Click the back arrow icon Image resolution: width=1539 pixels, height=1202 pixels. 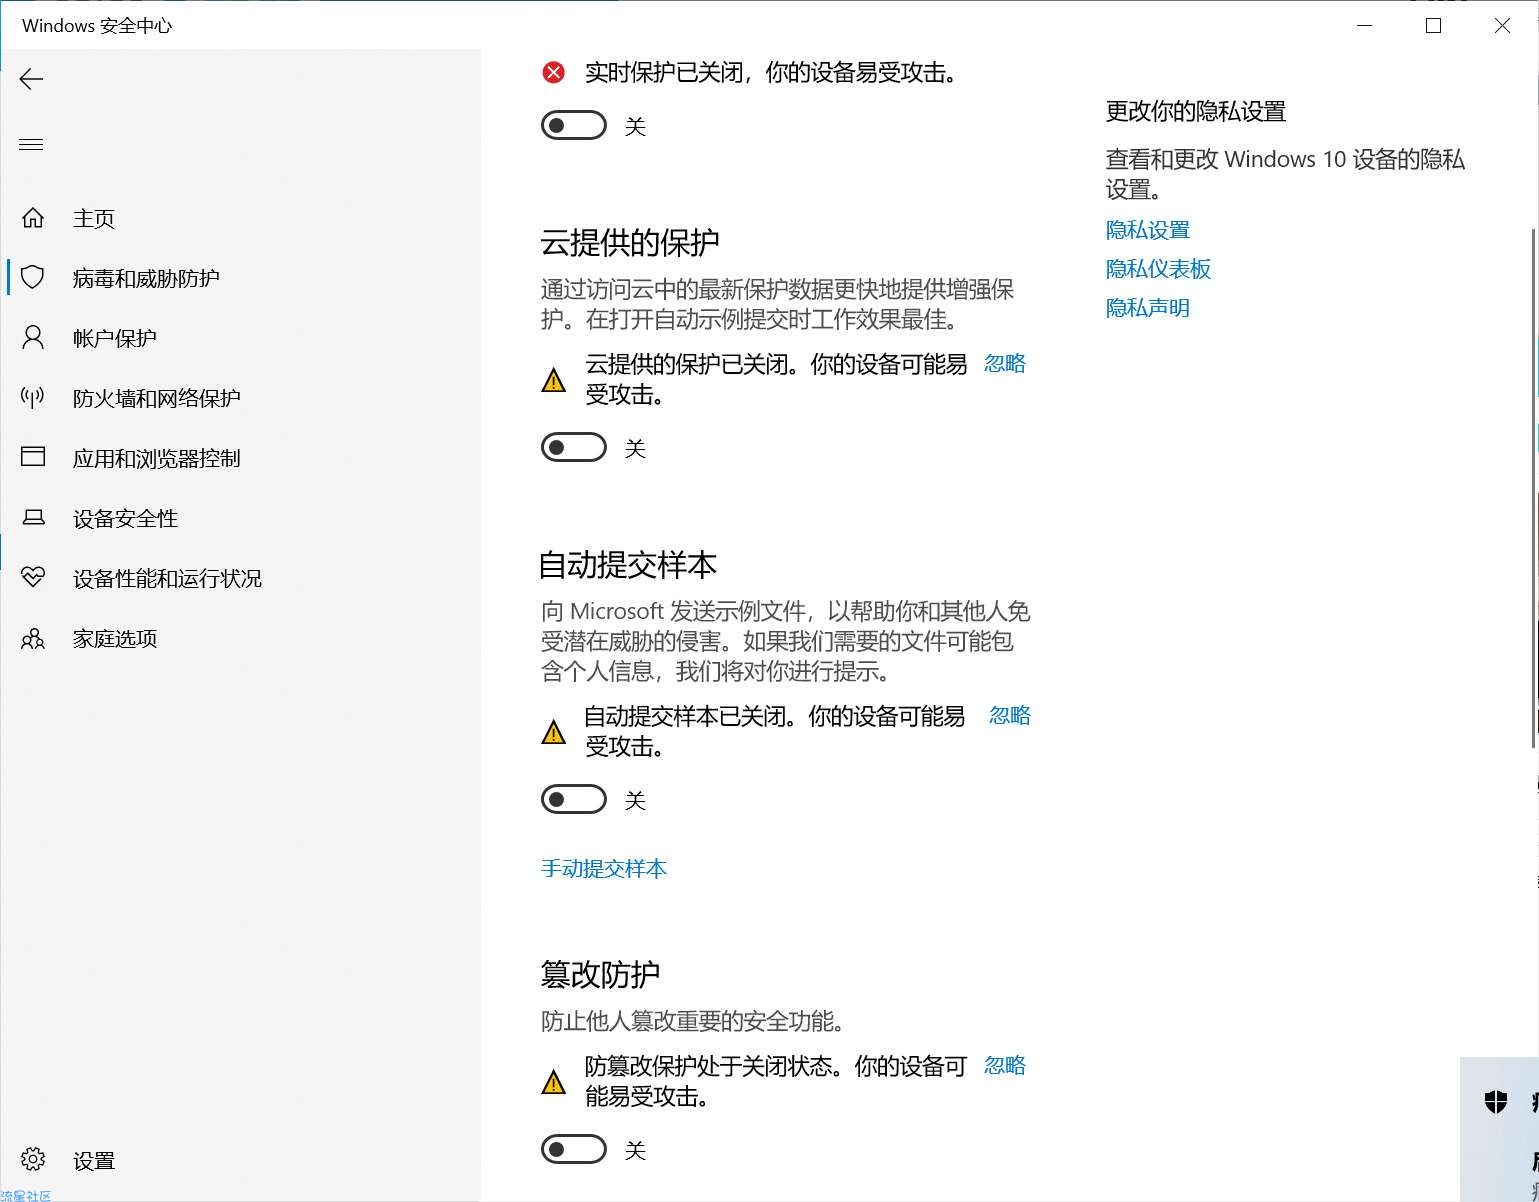pos(31,79)
